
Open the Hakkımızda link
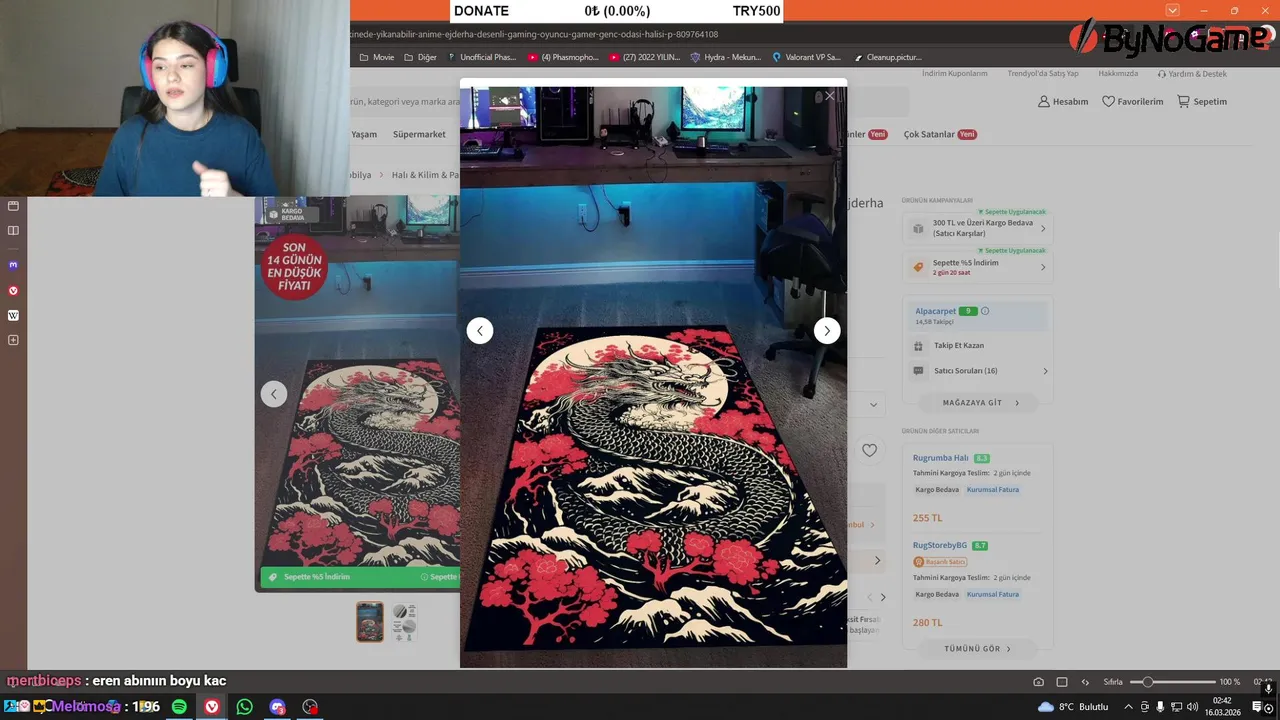point(1118,73)
